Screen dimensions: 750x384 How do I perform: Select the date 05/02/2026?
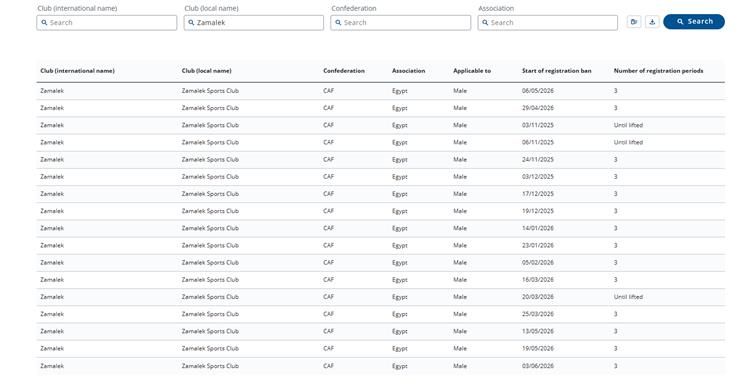click(538, 263)
